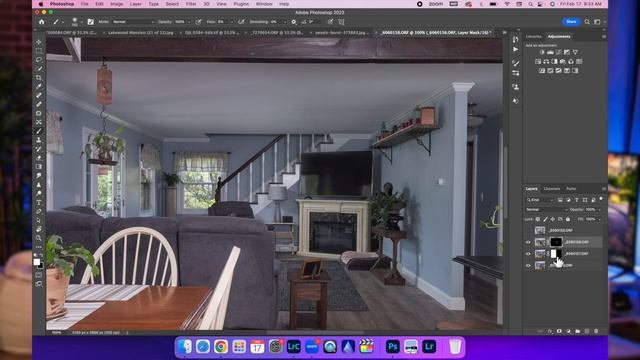This screenshot has height=360, width=640.
Task: Toggle lock all padlock icon
Action: (x=568, y=219)
